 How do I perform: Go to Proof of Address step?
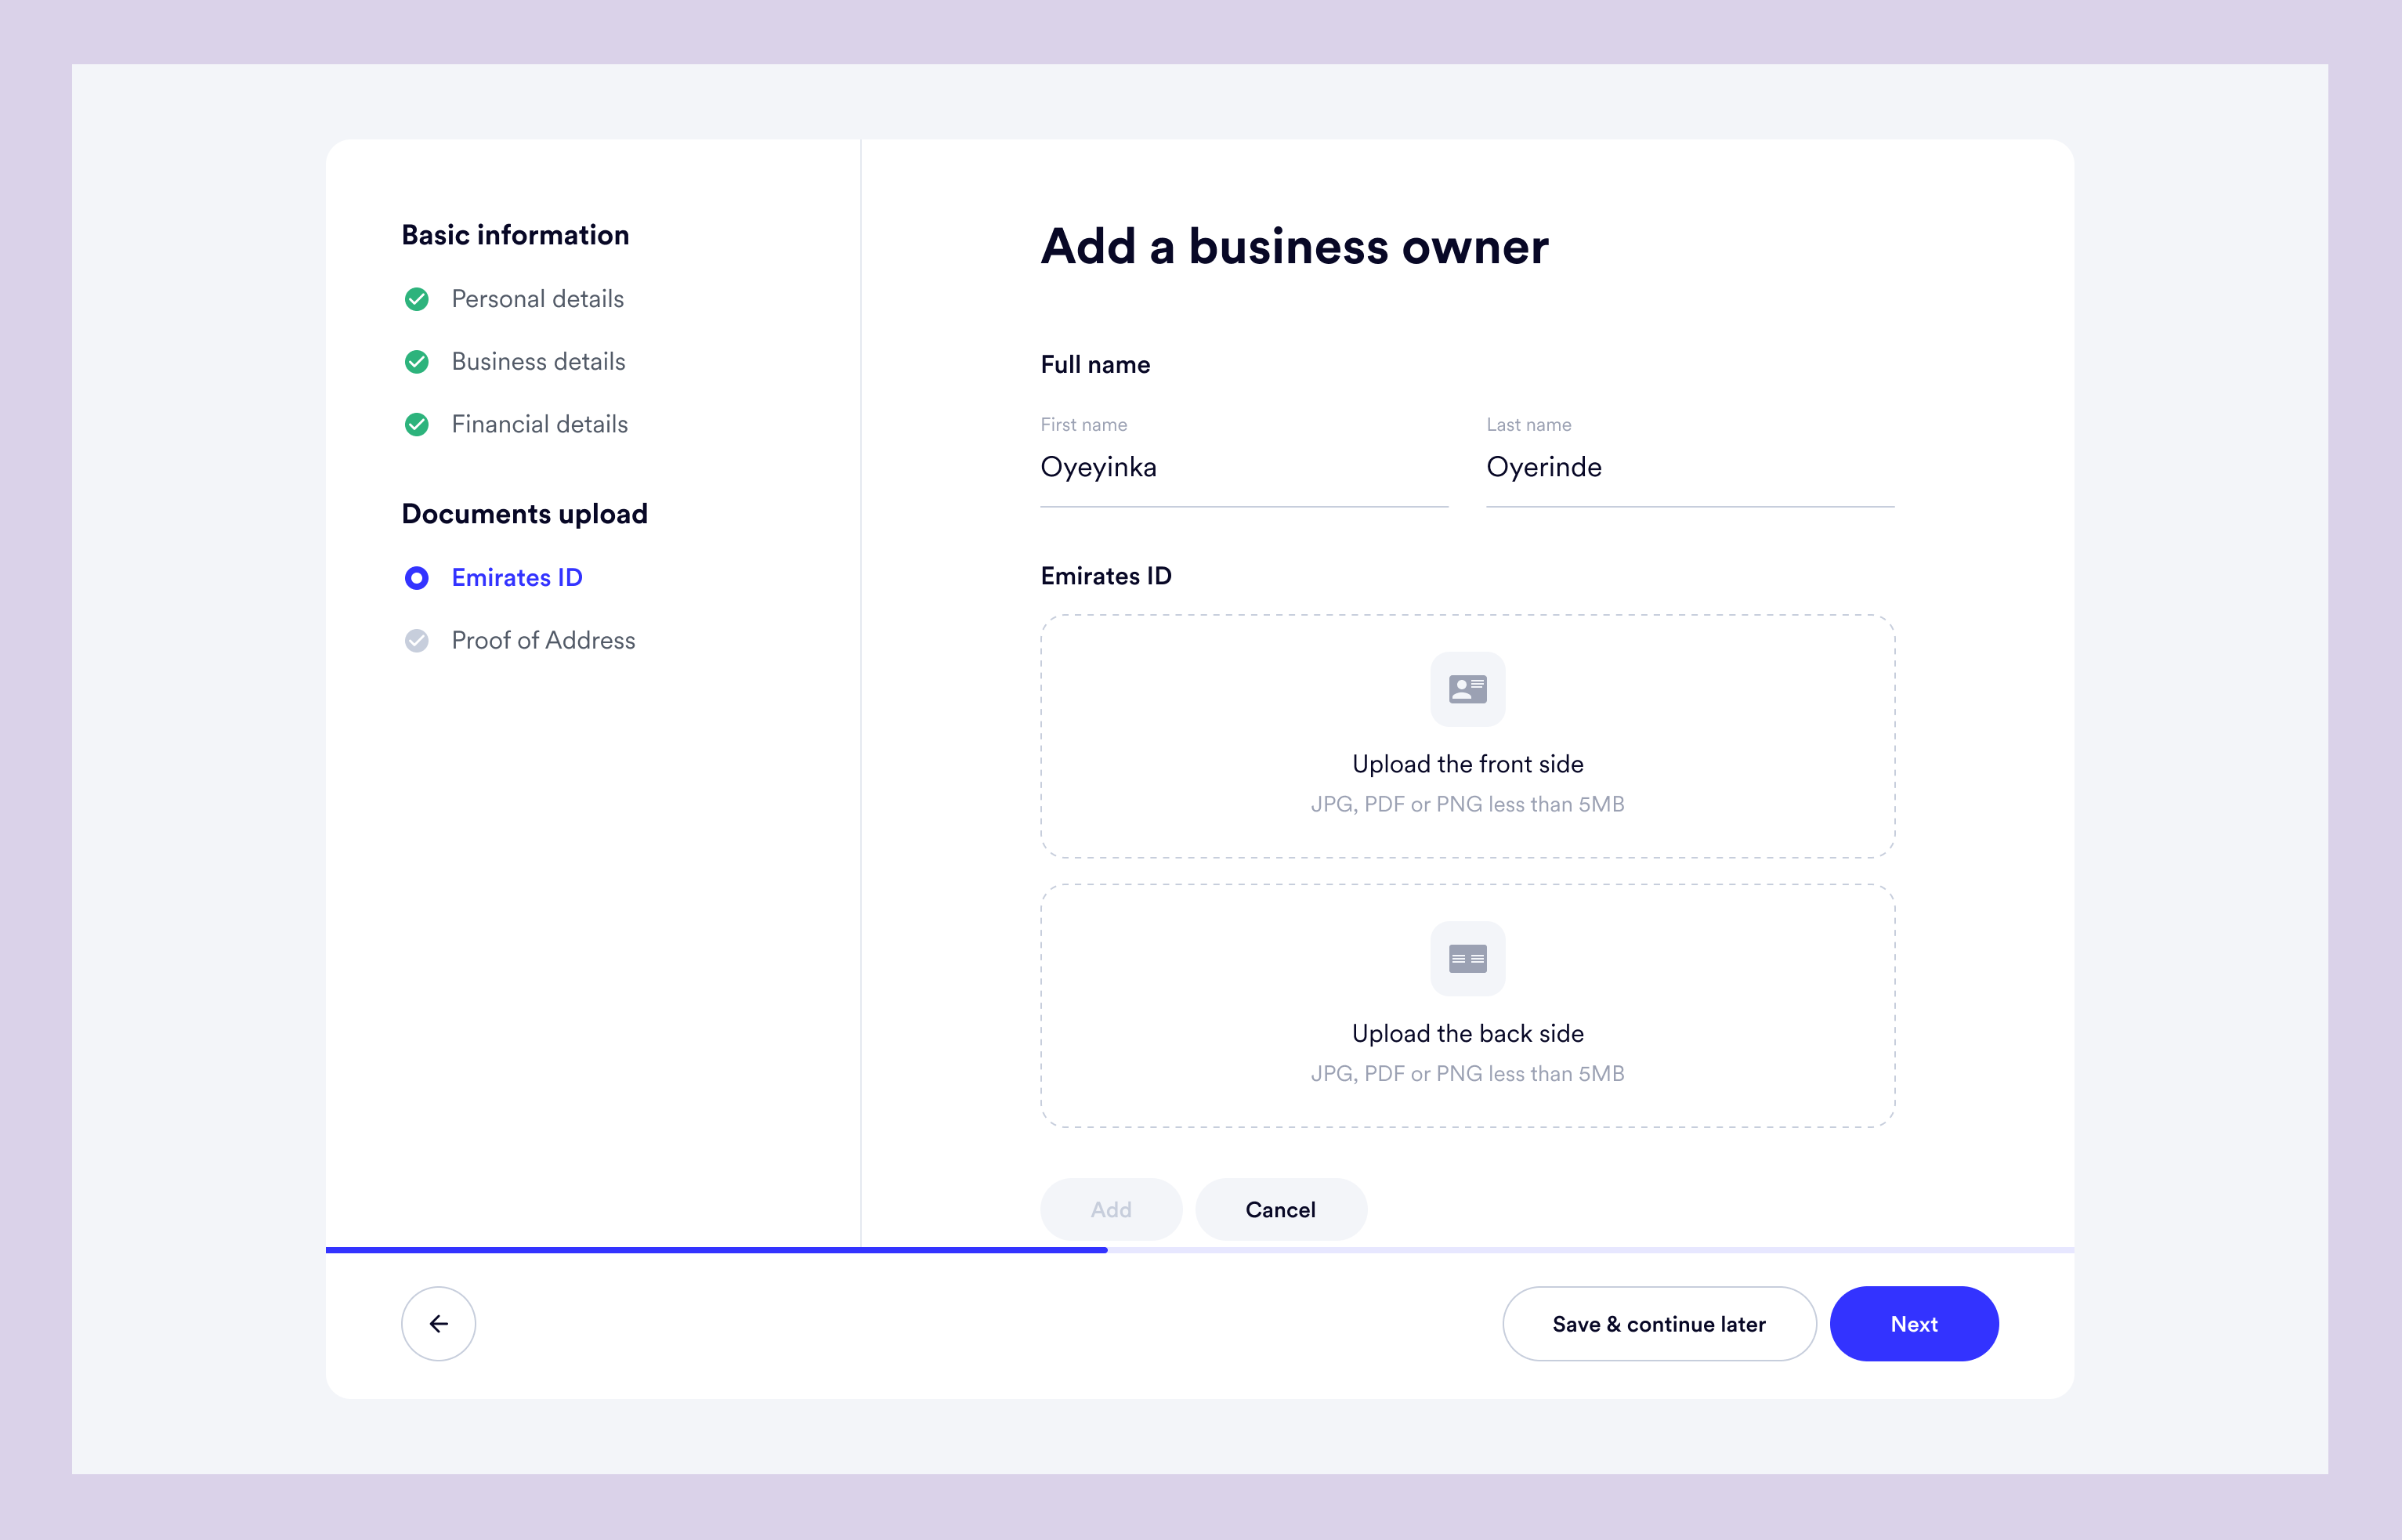pos(543,641)
